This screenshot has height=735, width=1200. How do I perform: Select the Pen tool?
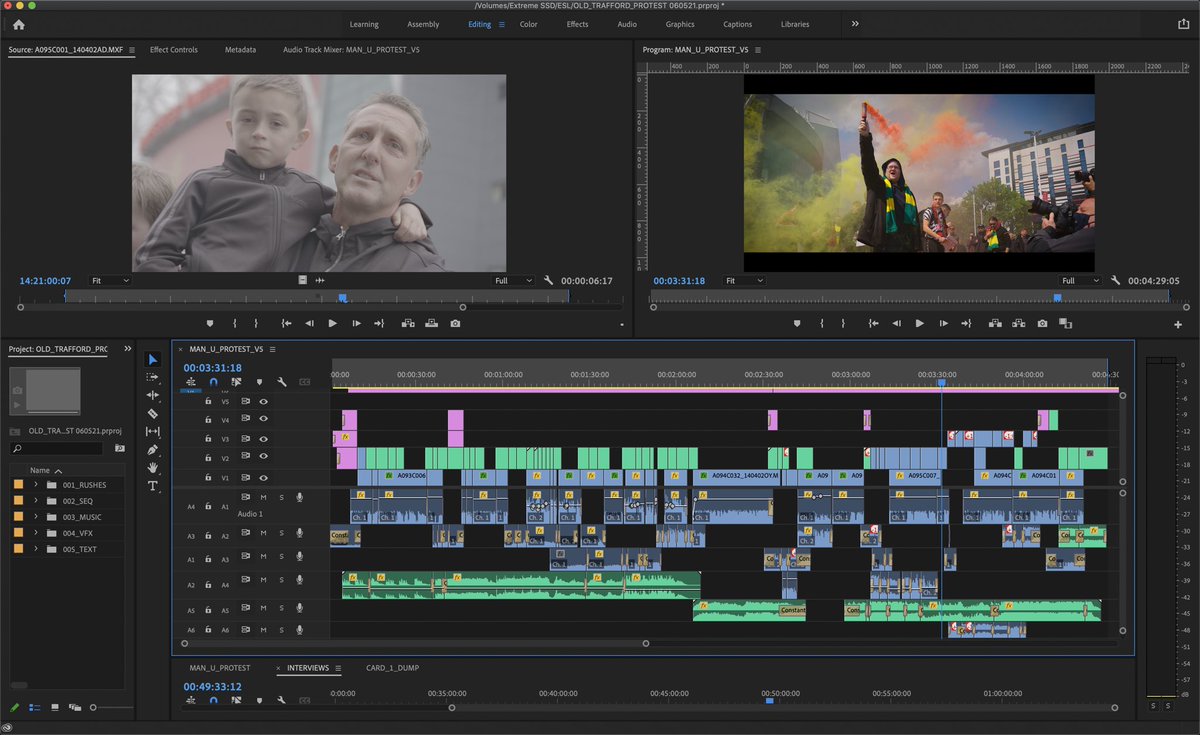tap(153, 448)
